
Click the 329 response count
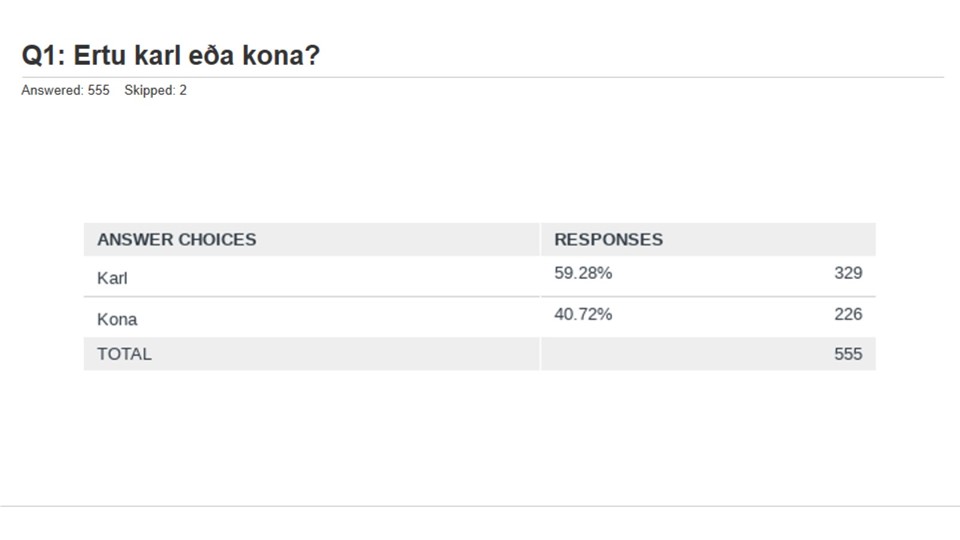tap(848, 273)
